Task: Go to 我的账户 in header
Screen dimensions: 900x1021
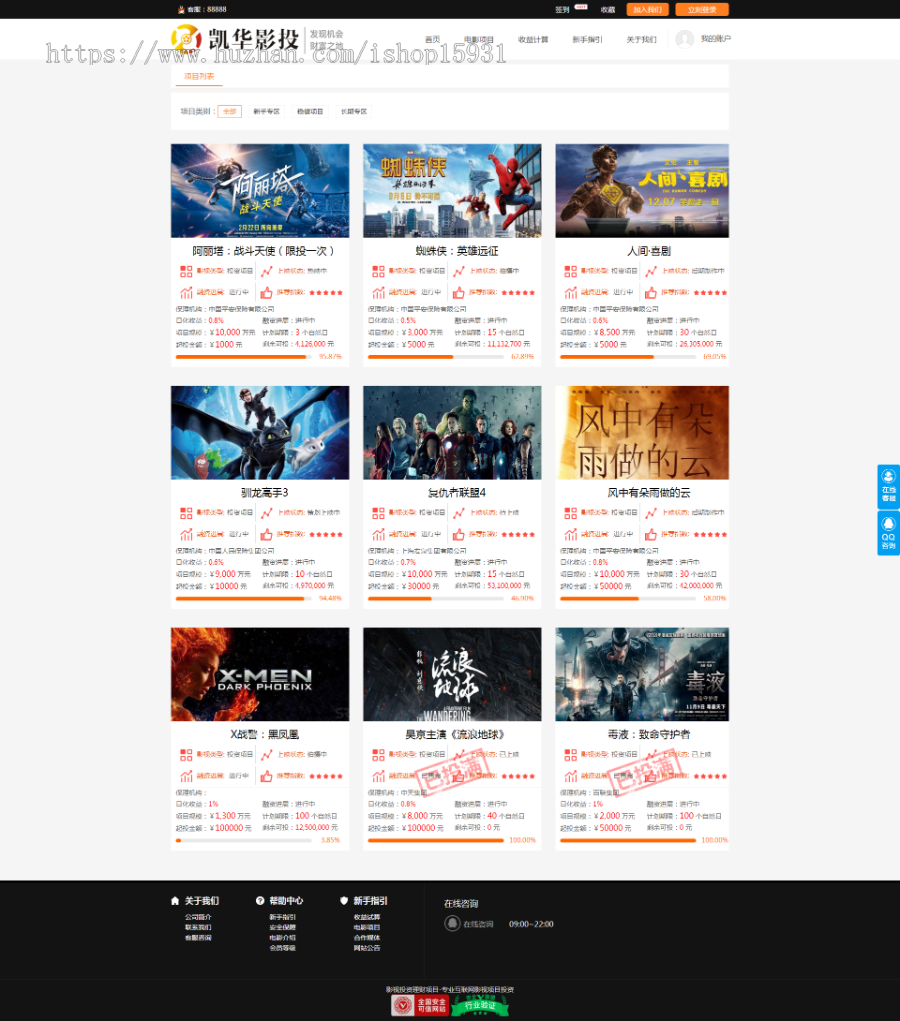Action: click(x=716, y=39)
